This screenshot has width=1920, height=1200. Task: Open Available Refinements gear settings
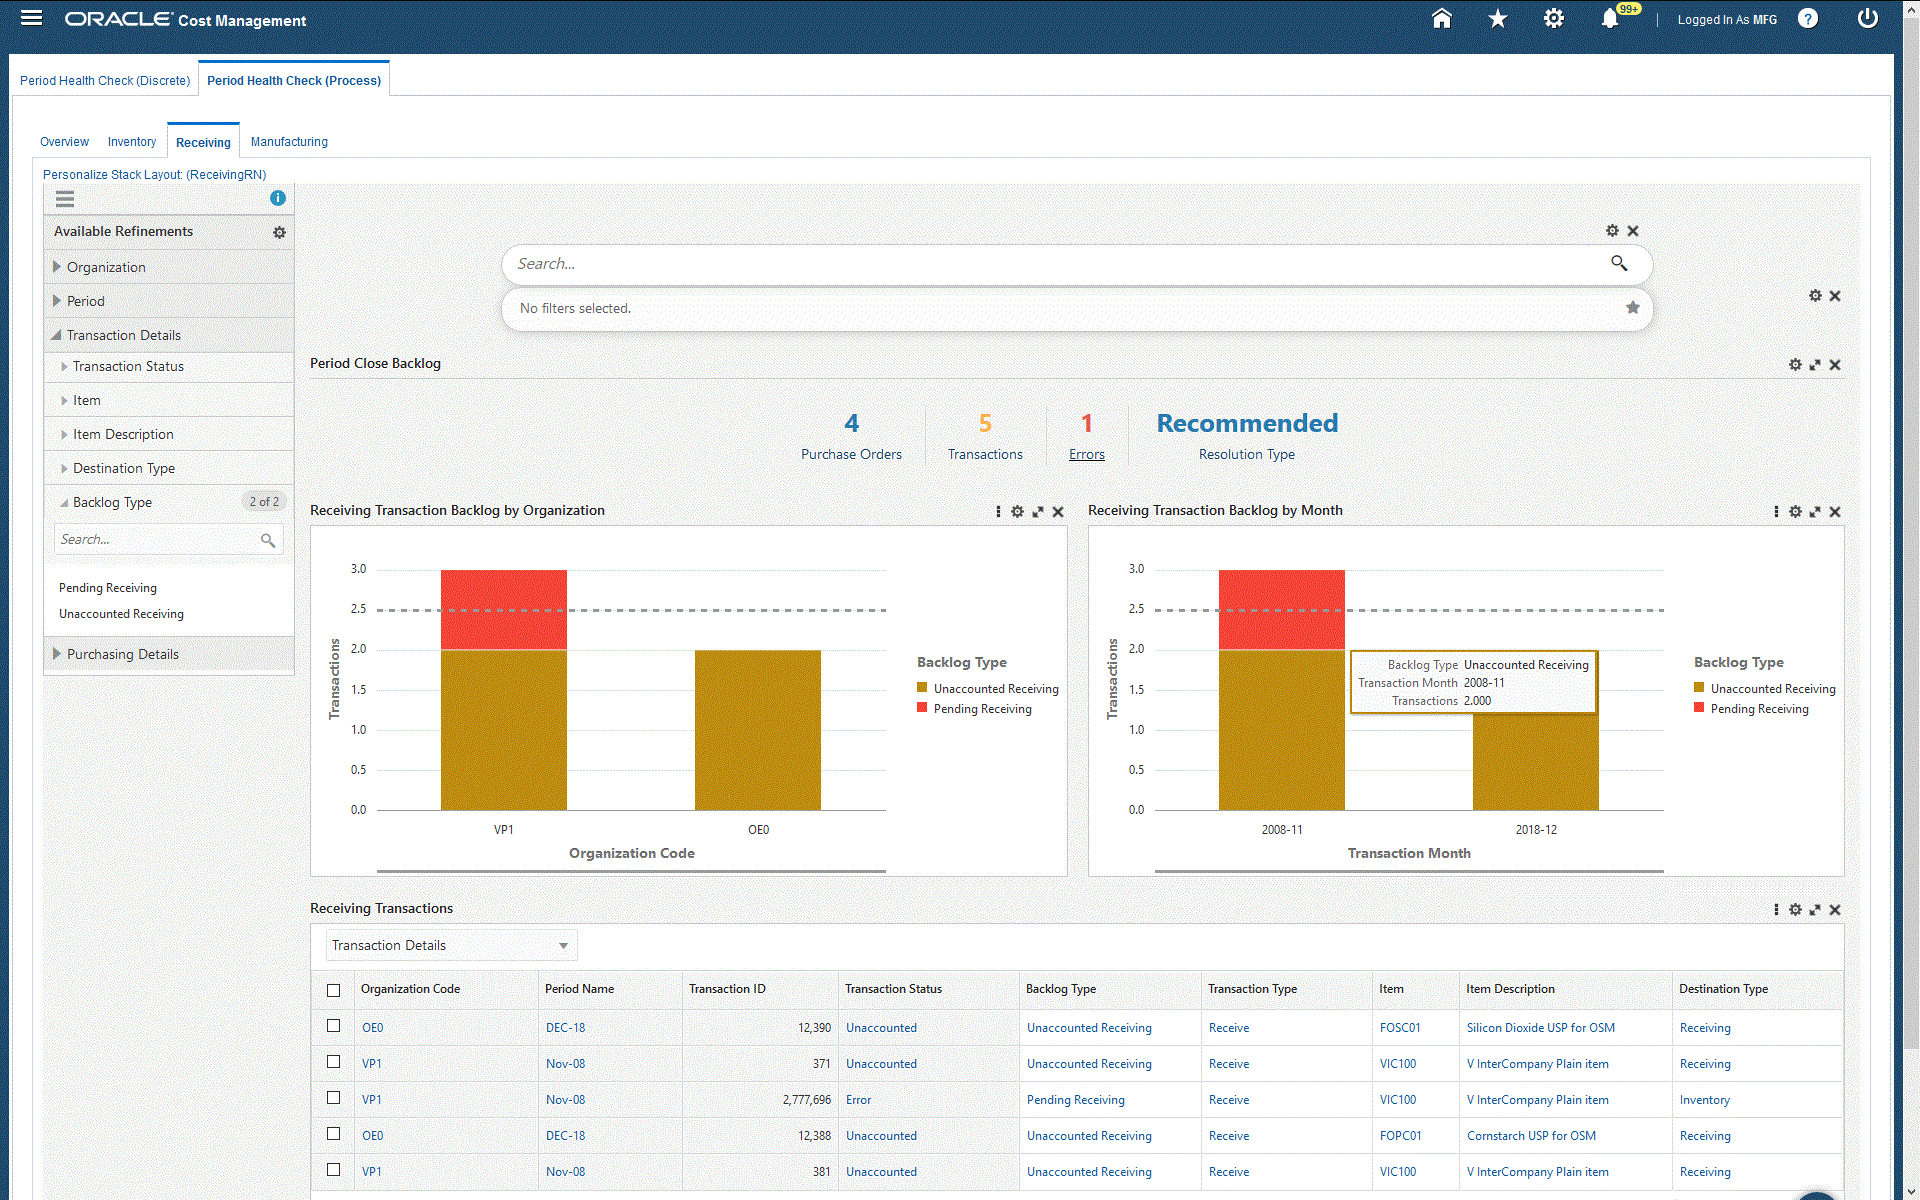click(x=279, y=232)
